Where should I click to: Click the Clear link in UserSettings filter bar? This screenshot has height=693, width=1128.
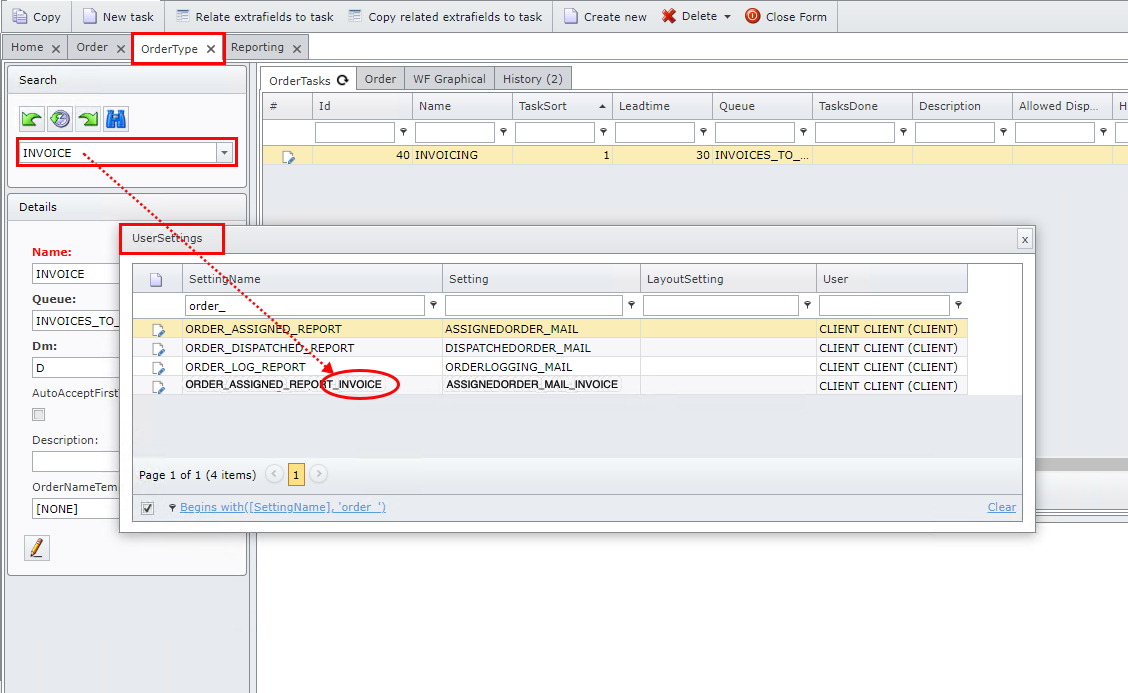[x=1001, y=507]
